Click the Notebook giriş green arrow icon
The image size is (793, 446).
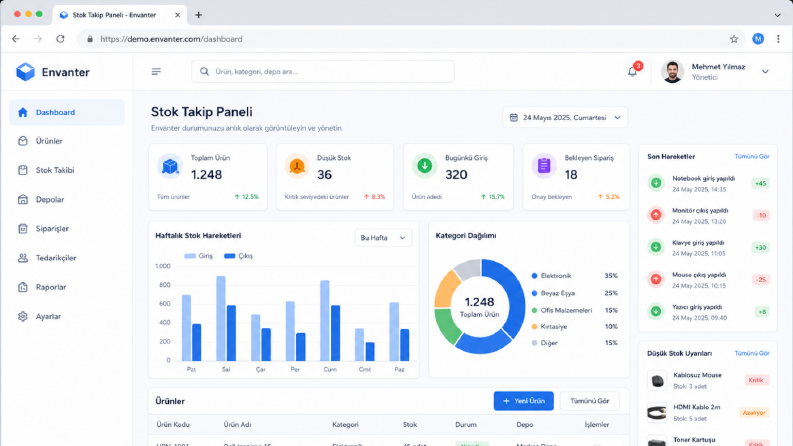coord(656,183)
